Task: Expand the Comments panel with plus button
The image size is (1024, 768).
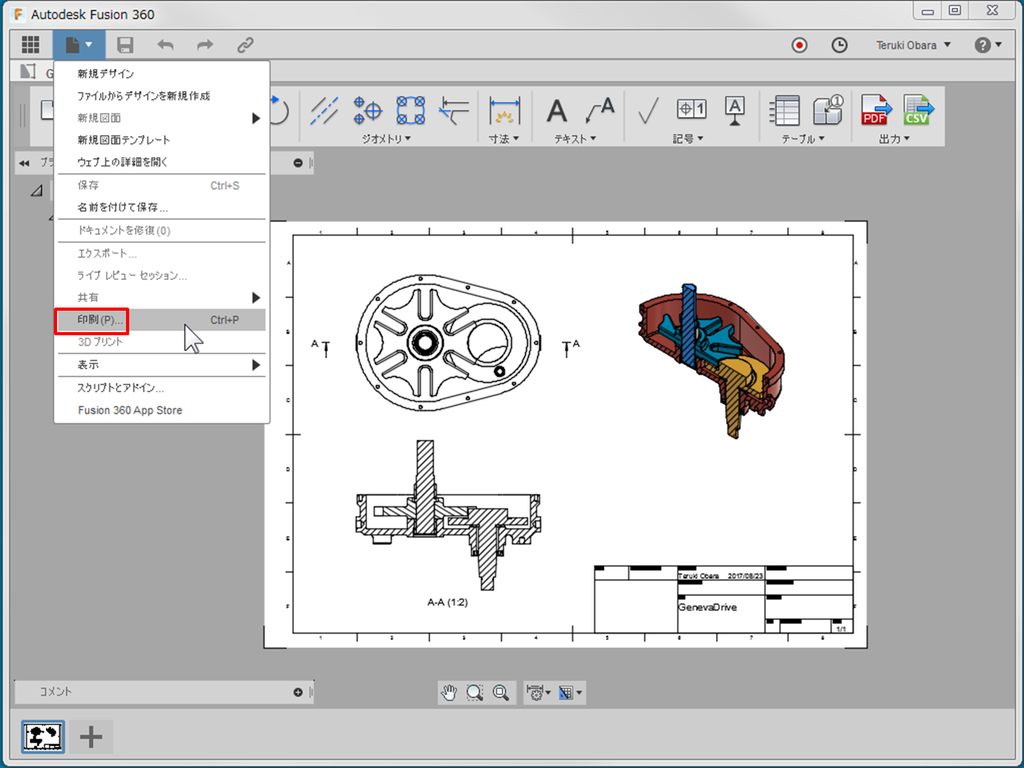Action: 298,692
